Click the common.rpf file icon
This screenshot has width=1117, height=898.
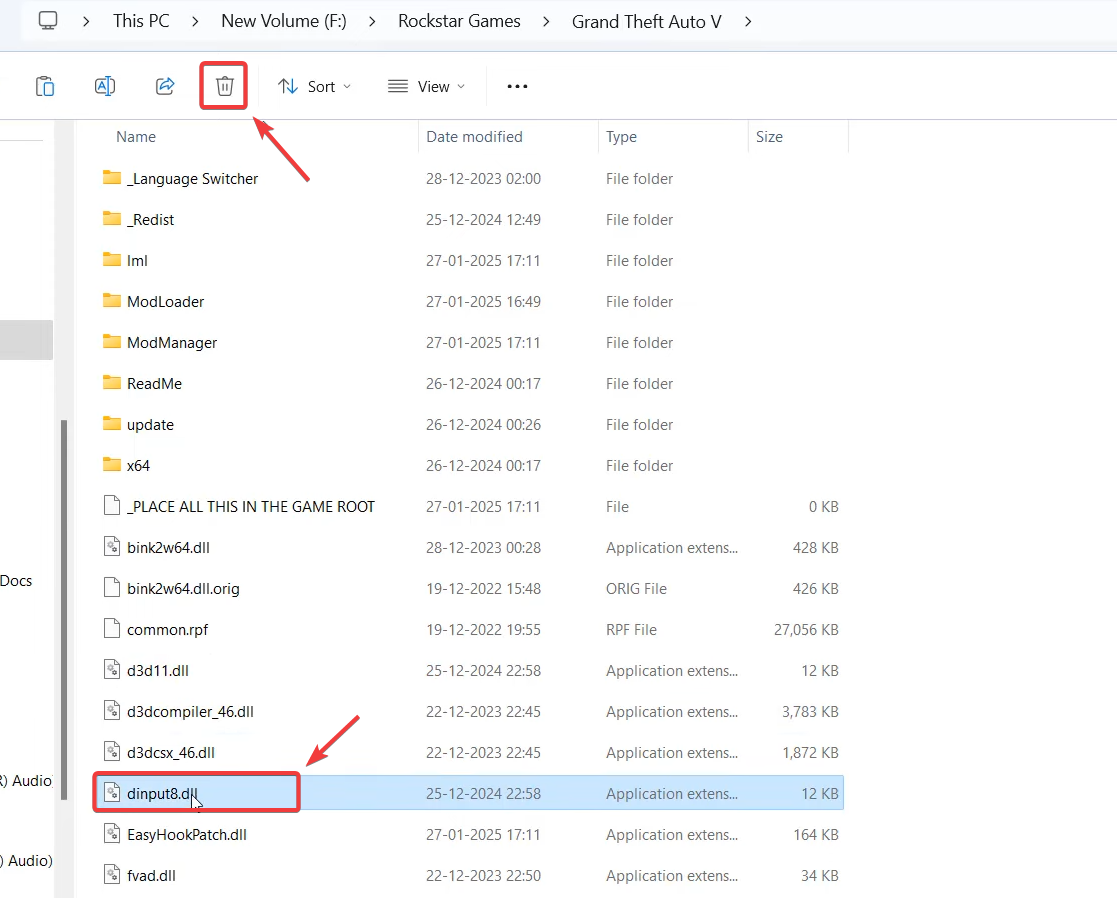pyautogui.click(x=112, y=629)
